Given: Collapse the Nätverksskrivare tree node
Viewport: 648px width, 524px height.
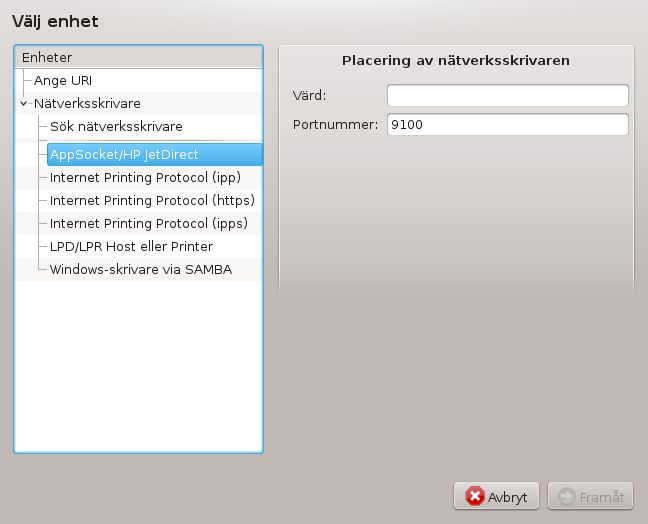Looking at the screenshot, I should [24, 103].
